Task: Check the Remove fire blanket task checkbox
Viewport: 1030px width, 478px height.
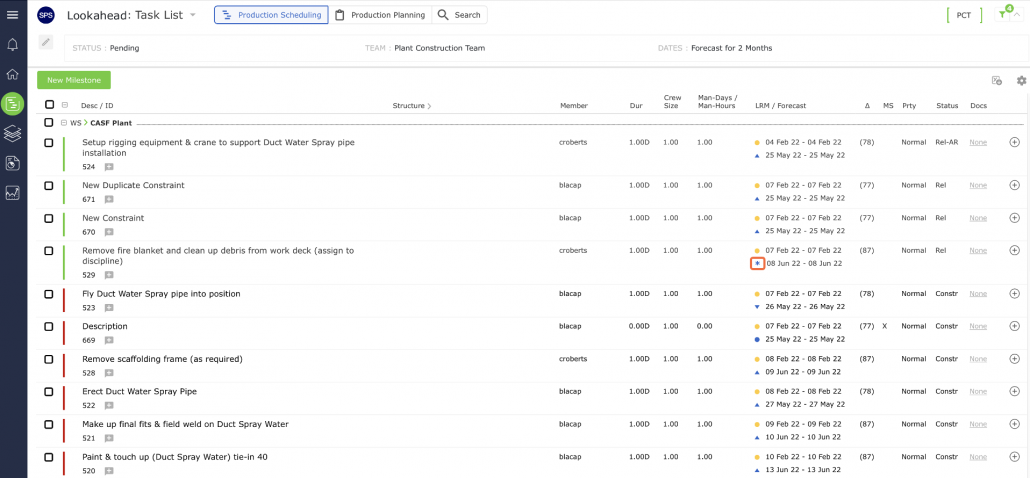Action: [49, 251]
